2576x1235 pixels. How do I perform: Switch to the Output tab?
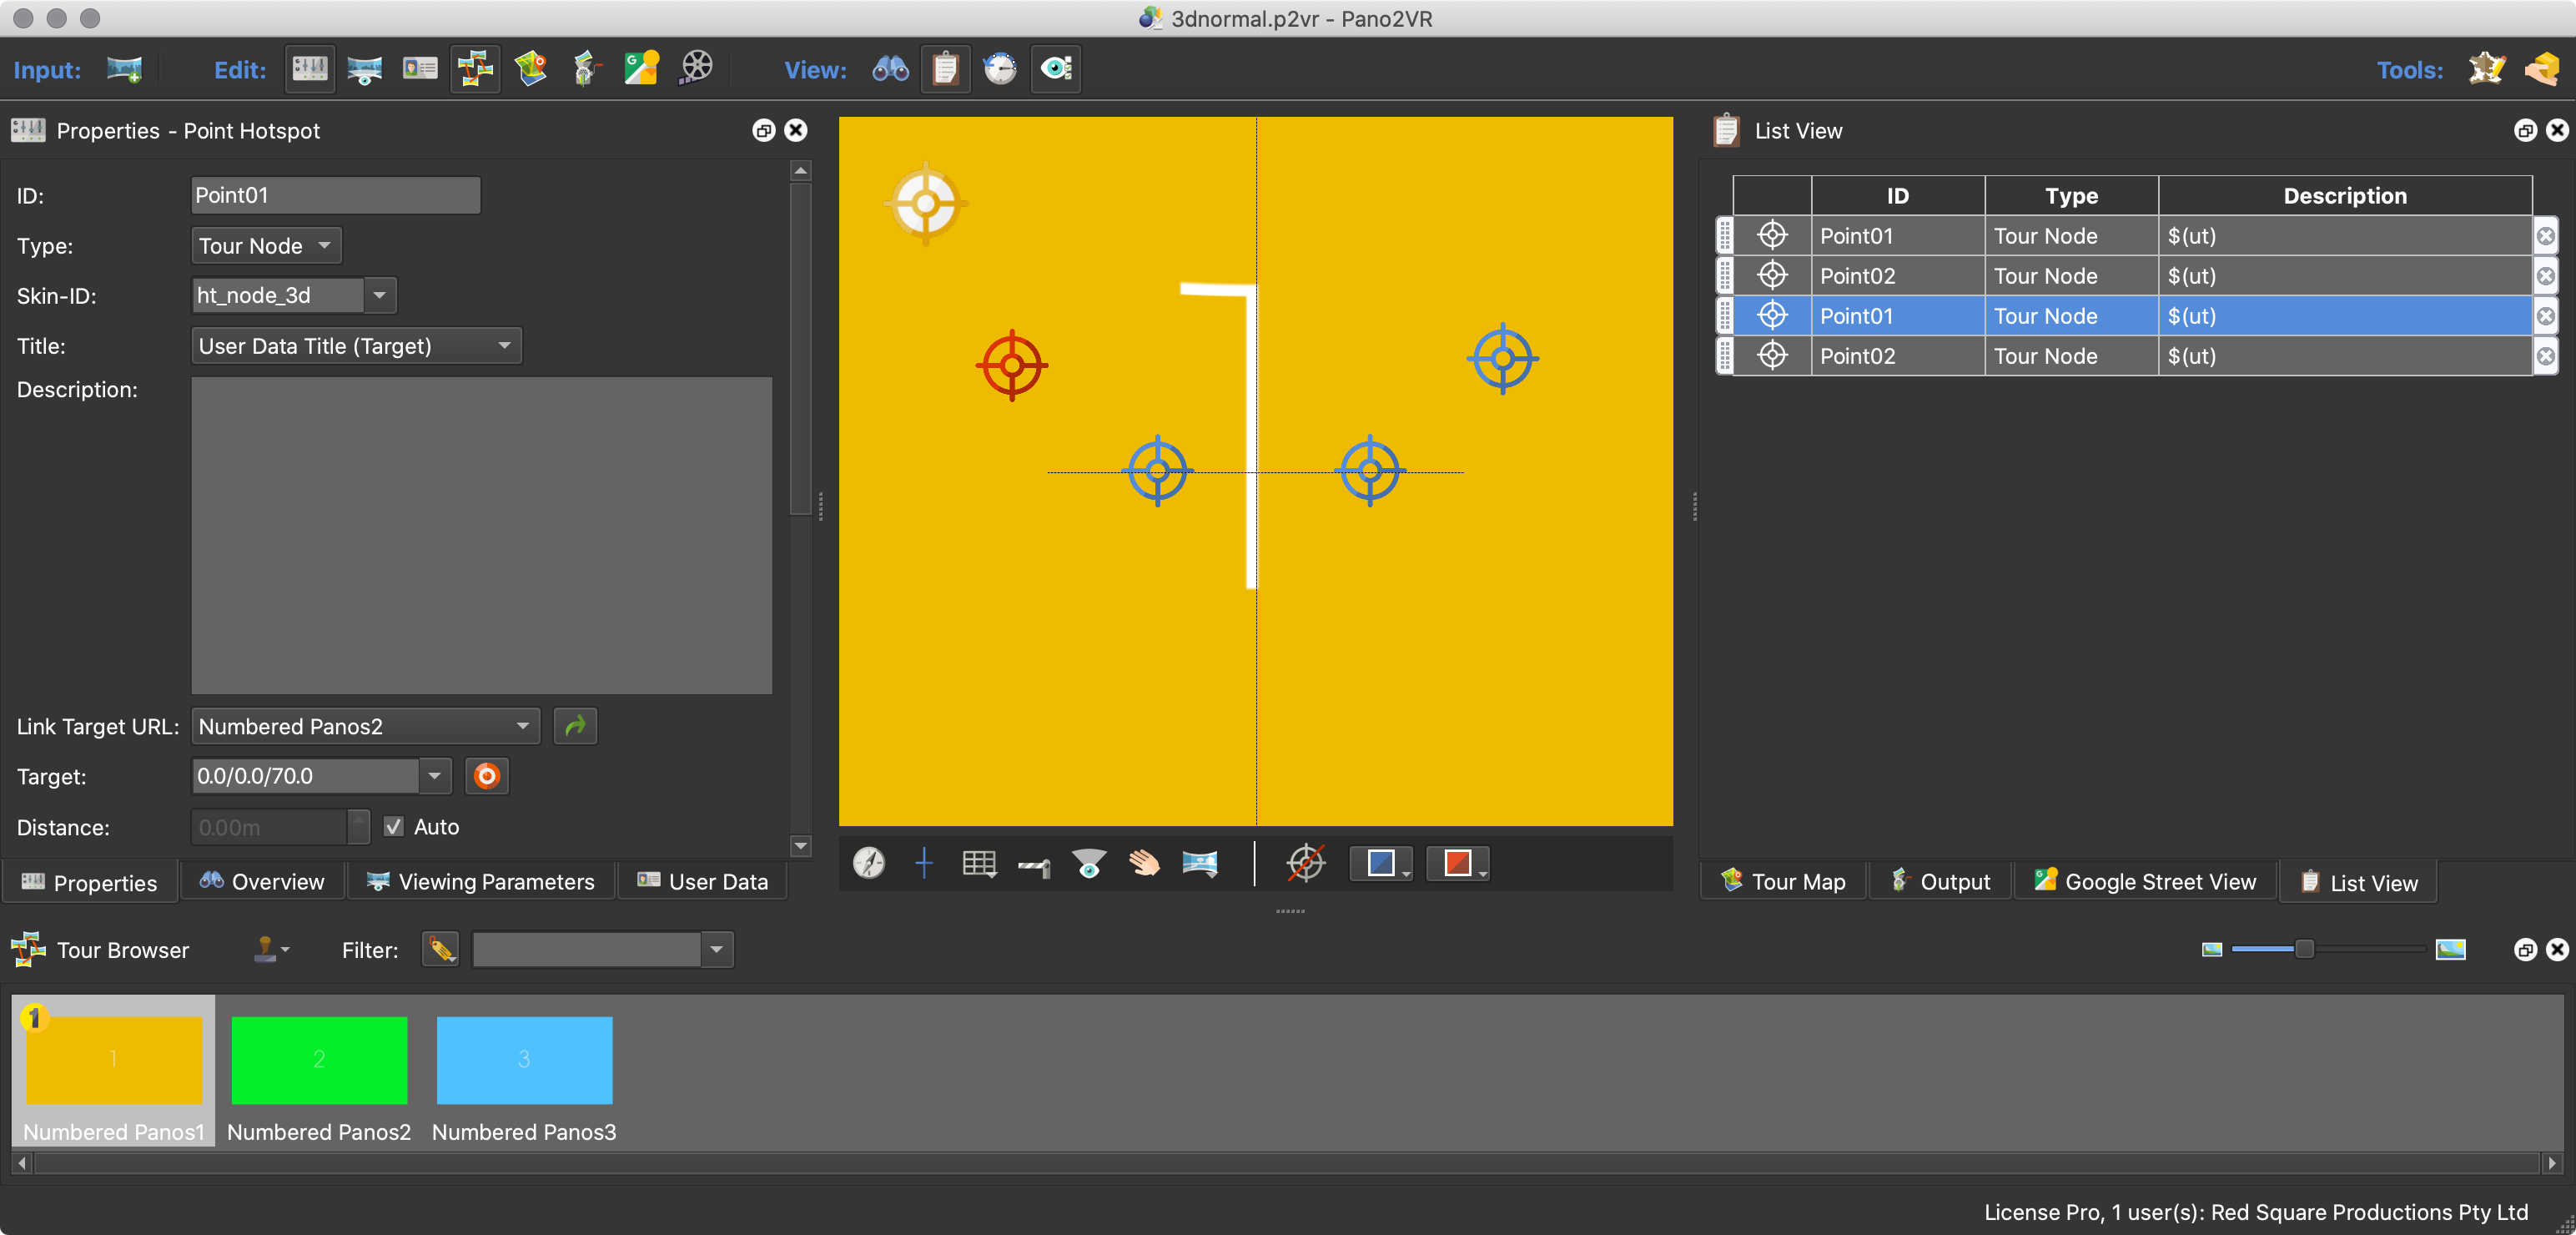coord(1940,881)
